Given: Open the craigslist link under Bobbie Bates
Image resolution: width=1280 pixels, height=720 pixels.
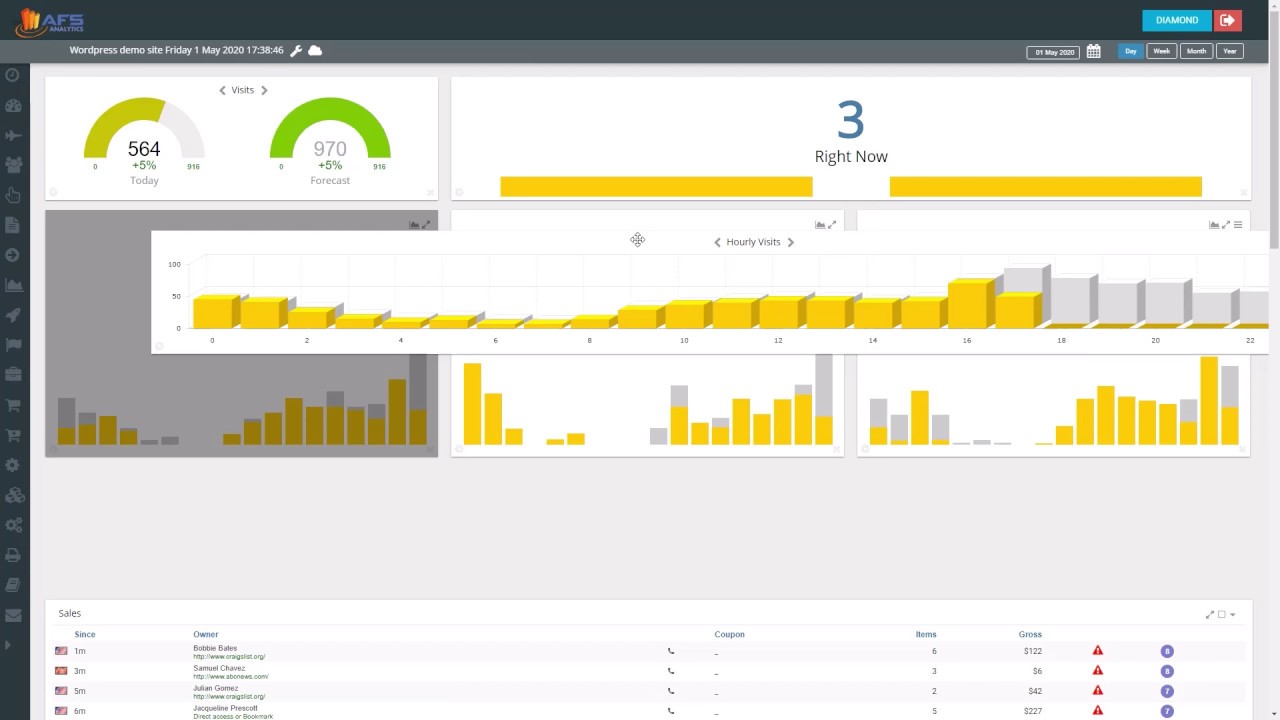Looking at the screenshot, I should [x=229, y=657].
